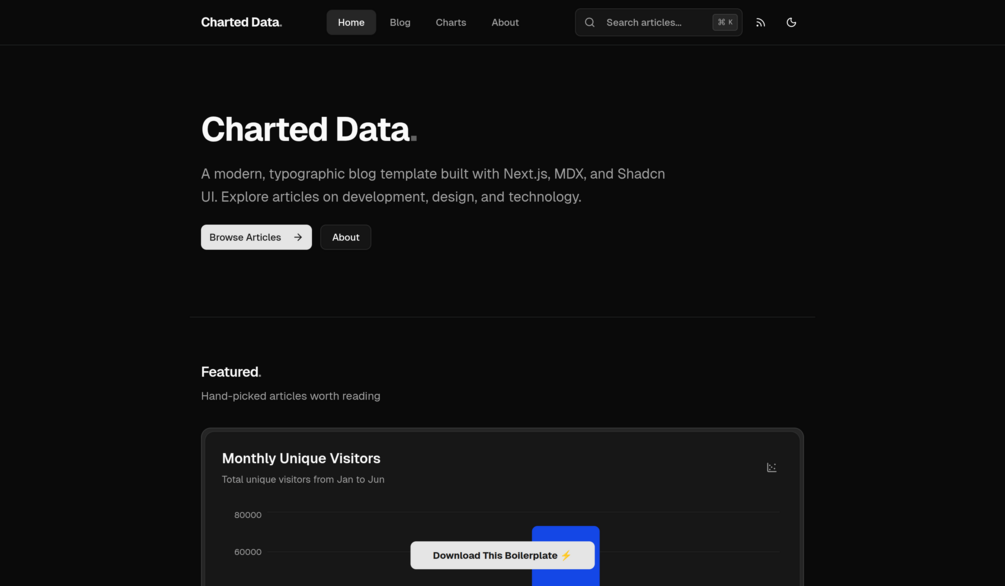Image resolution: width=1005 pixels, height=586 pixels.
Task: Click the Featured section heading
Action: tap(230, 372)
